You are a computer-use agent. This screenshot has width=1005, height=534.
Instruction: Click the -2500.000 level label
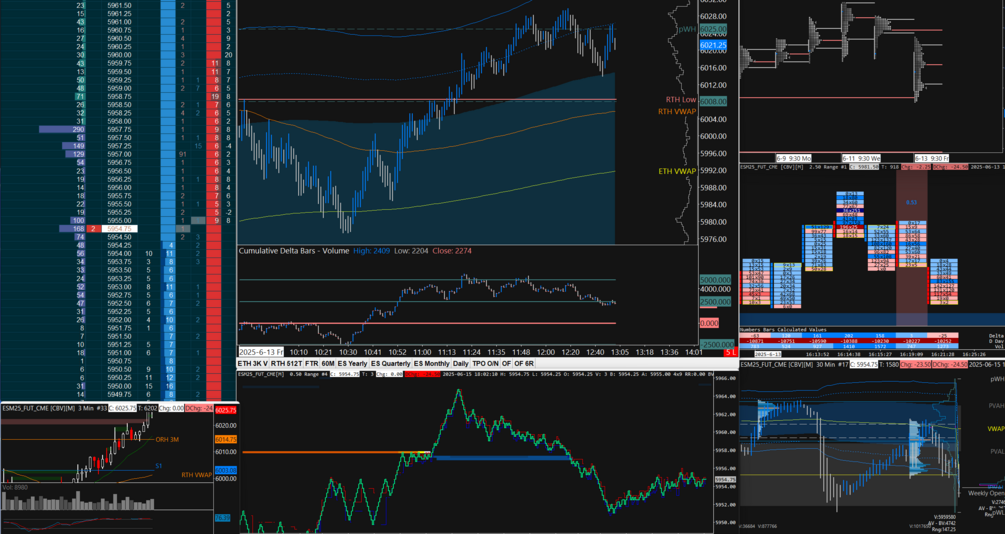[x=716, y=344]
